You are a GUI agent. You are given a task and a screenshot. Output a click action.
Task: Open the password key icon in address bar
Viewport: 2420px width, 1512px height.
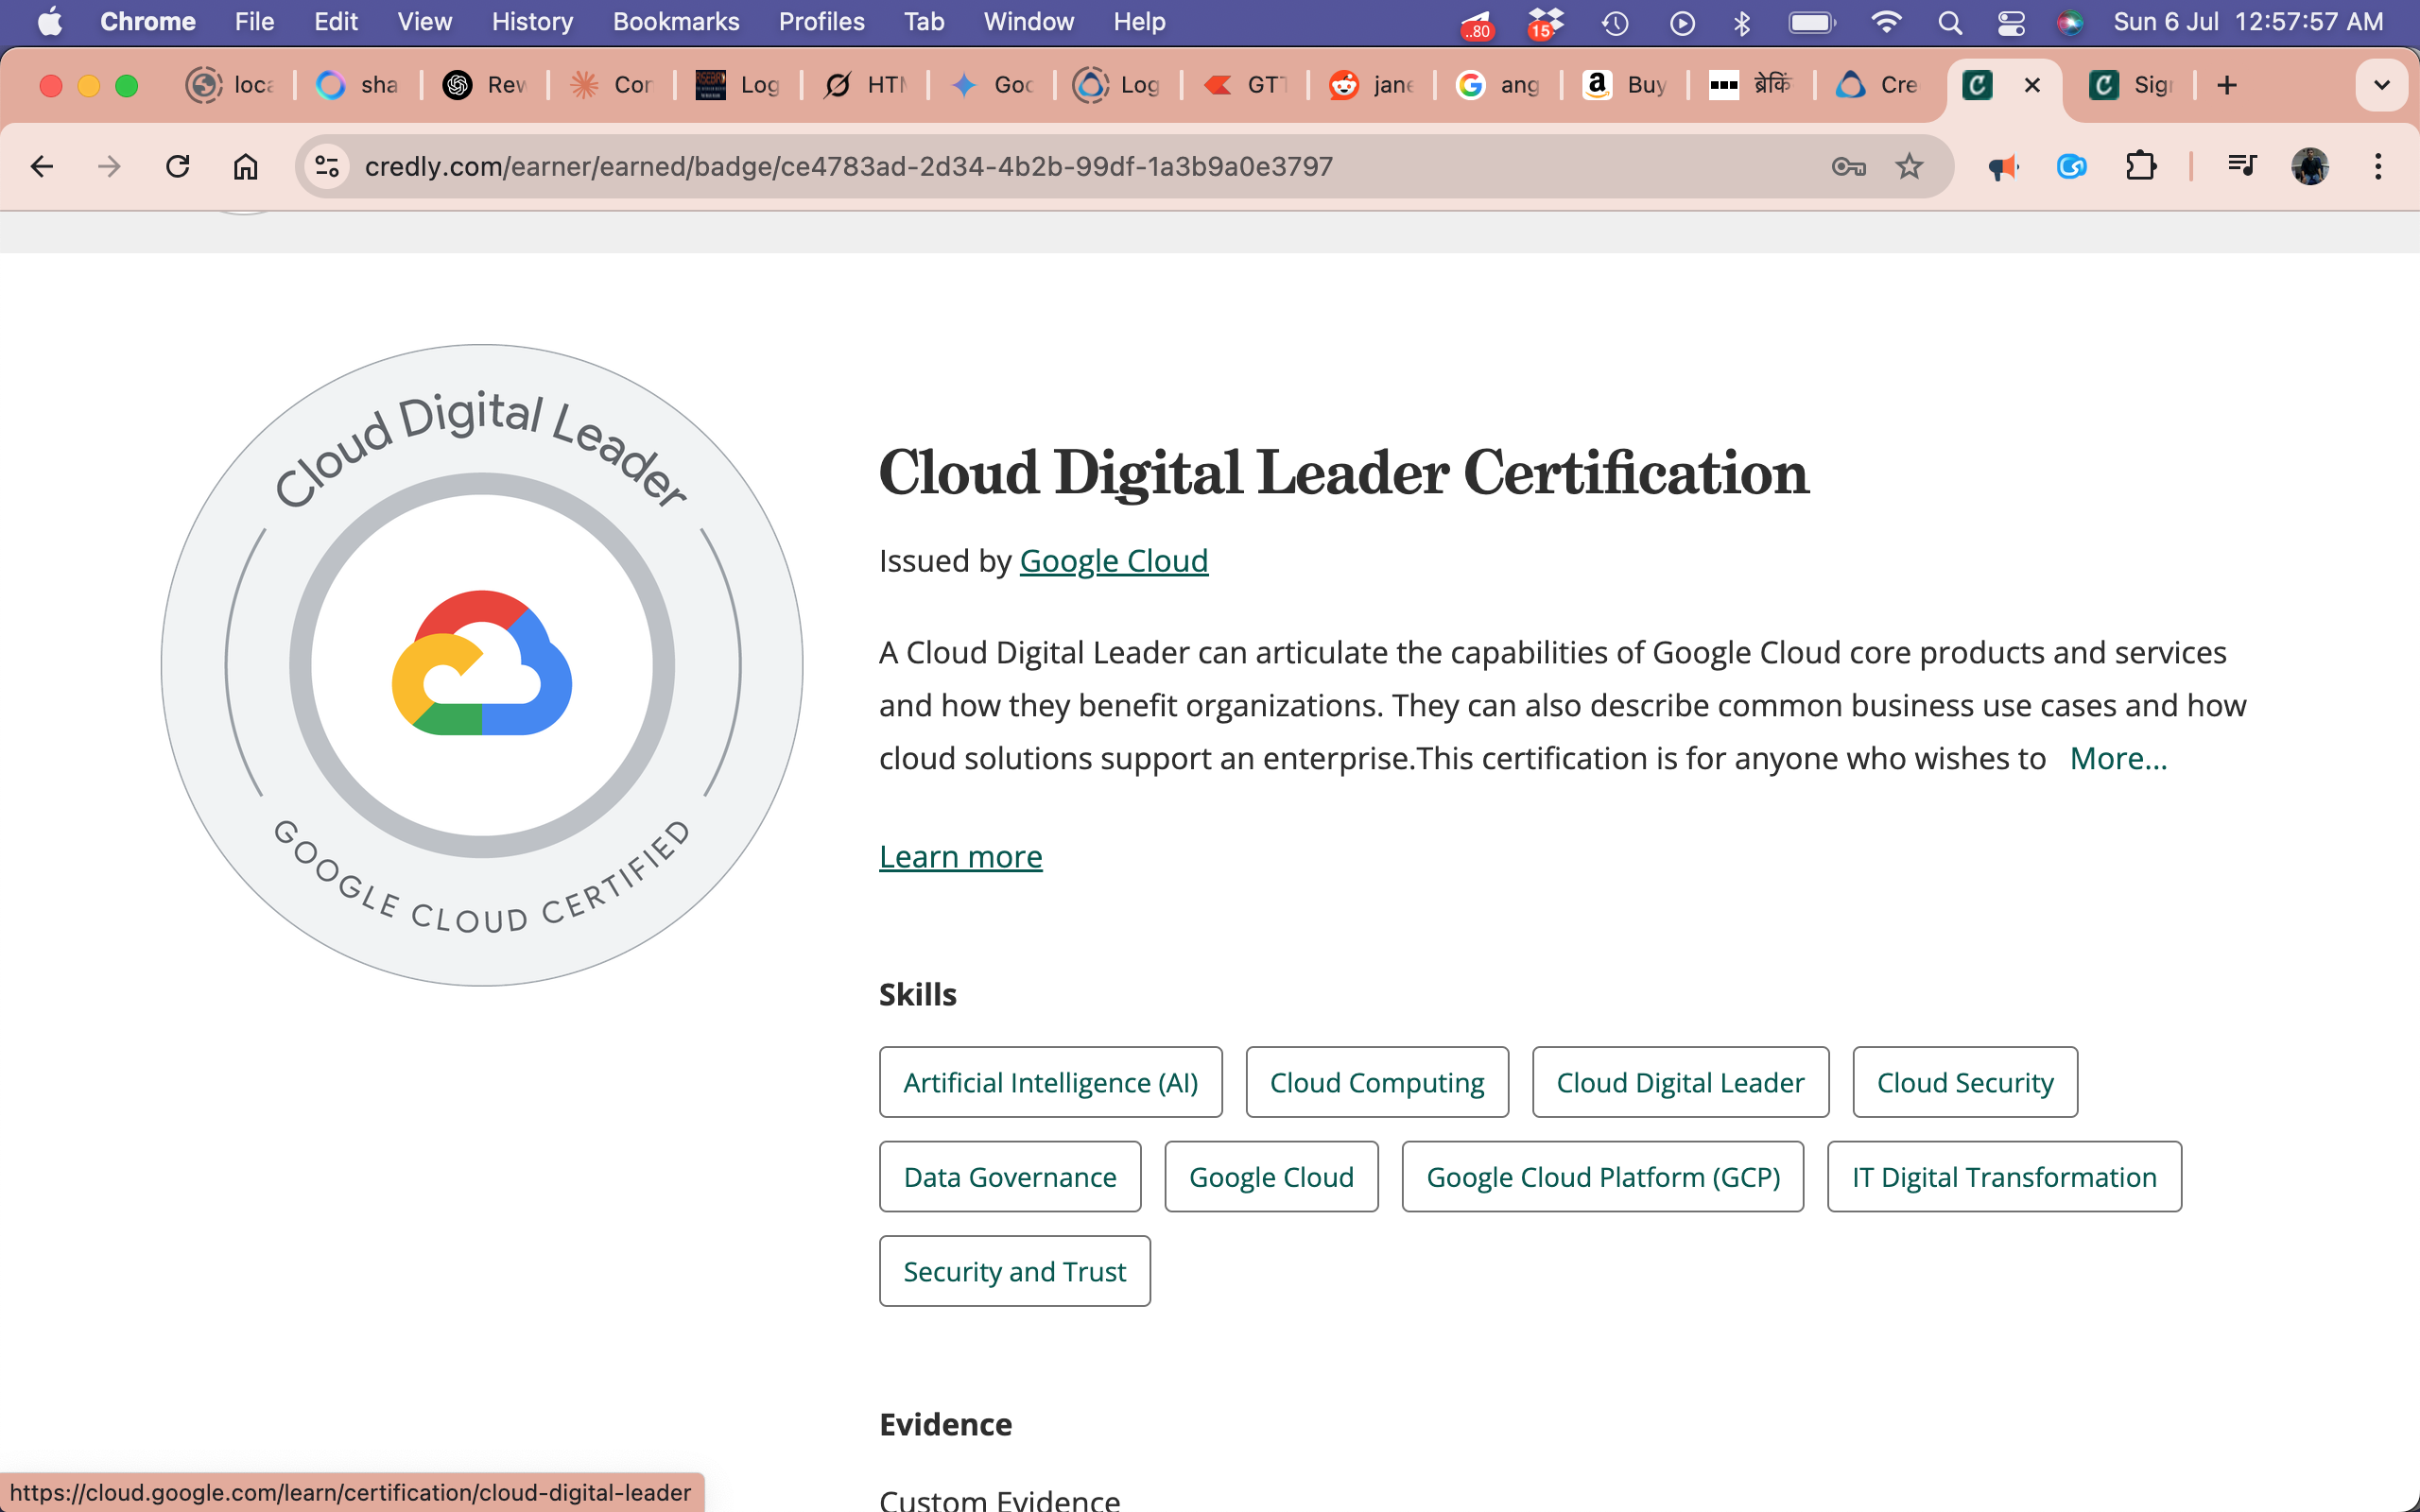1848,166
